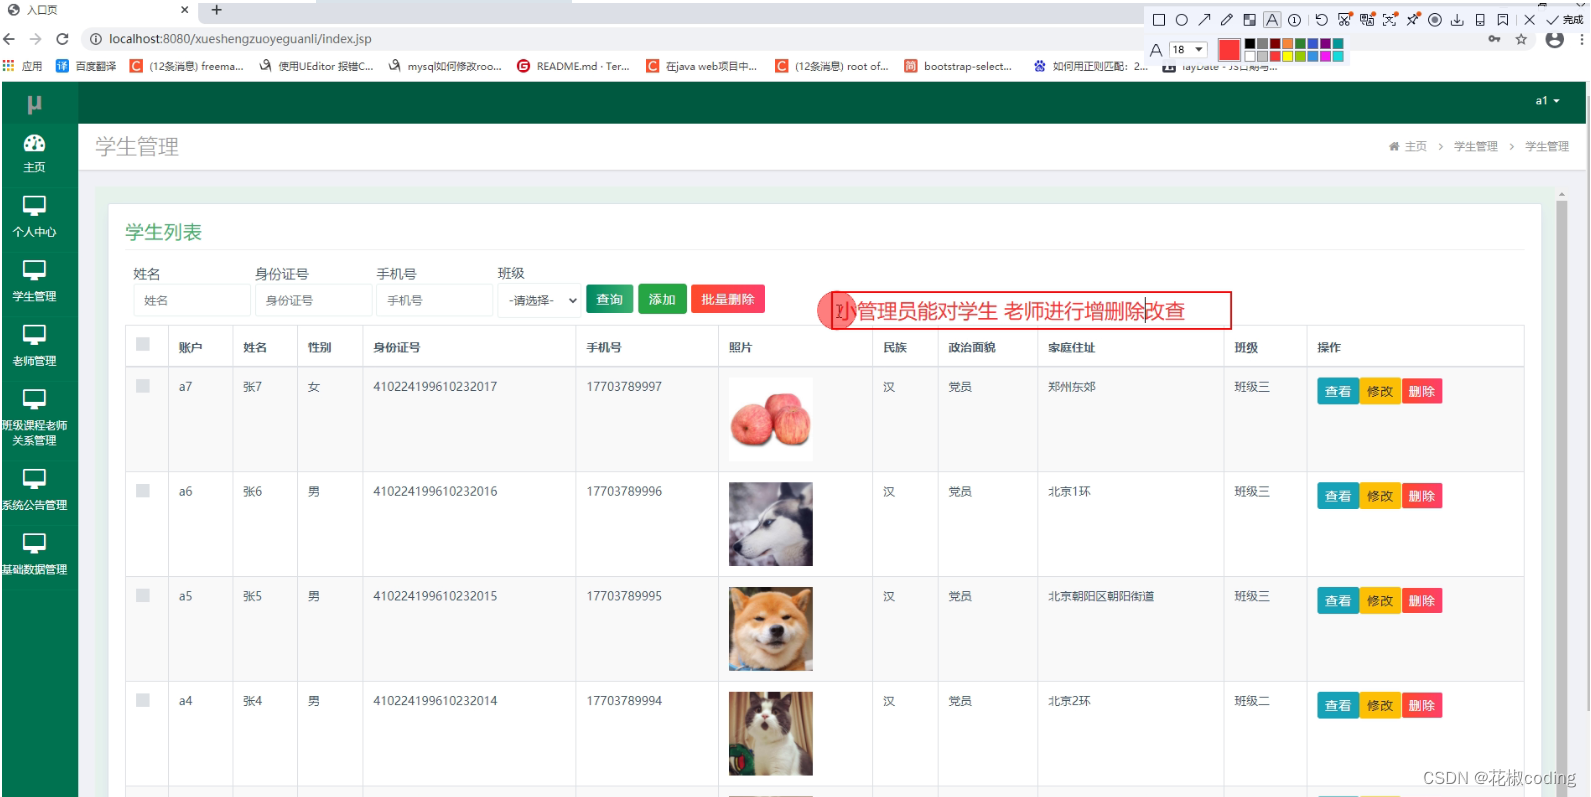Toggle the select-all header checkbox
This screenshot has width=1591, height=797.
(x=143, y=344)
